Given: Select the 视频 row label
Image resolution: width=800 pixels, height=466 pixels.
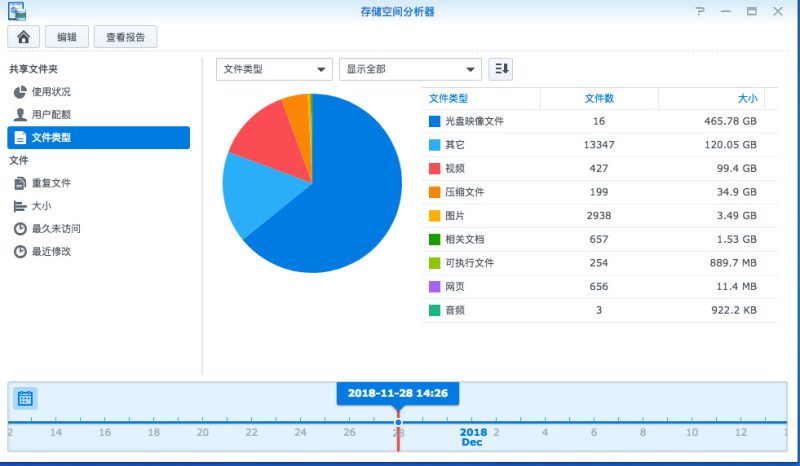Looking at the screenshot, I should pyautogui.click(x=455, y=168).
